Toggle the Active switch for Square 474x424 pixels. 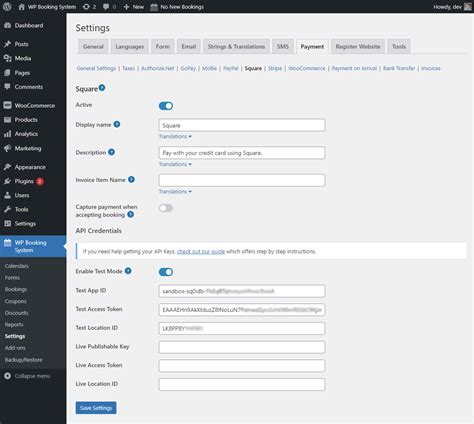(166, 106)
